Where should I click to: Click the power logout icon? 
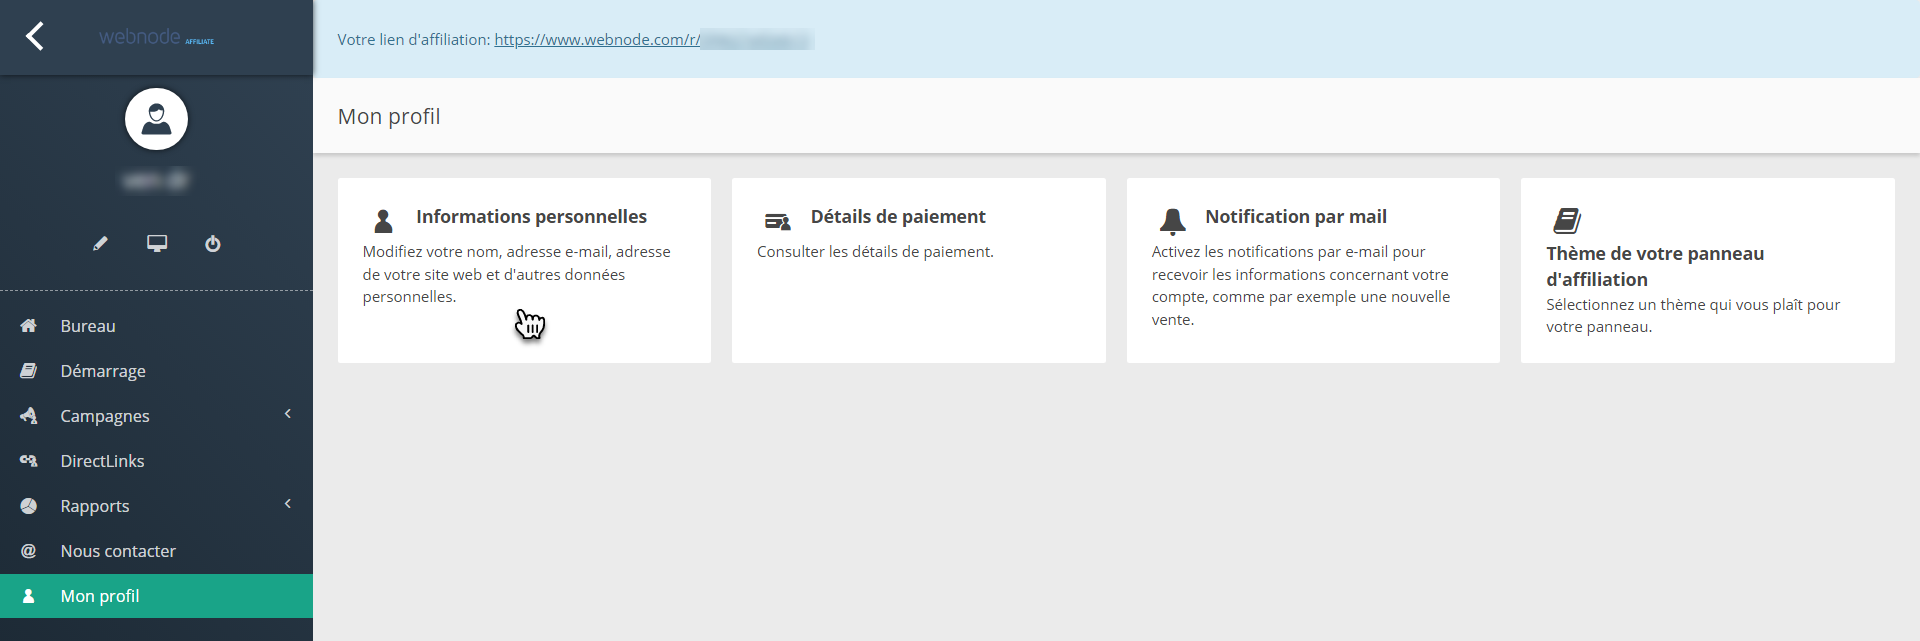tap(213, 243)
